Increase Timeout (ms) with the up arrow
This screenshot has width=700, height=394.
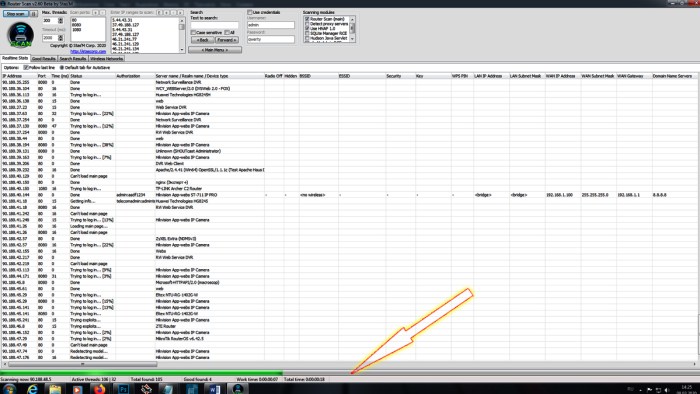61,36
